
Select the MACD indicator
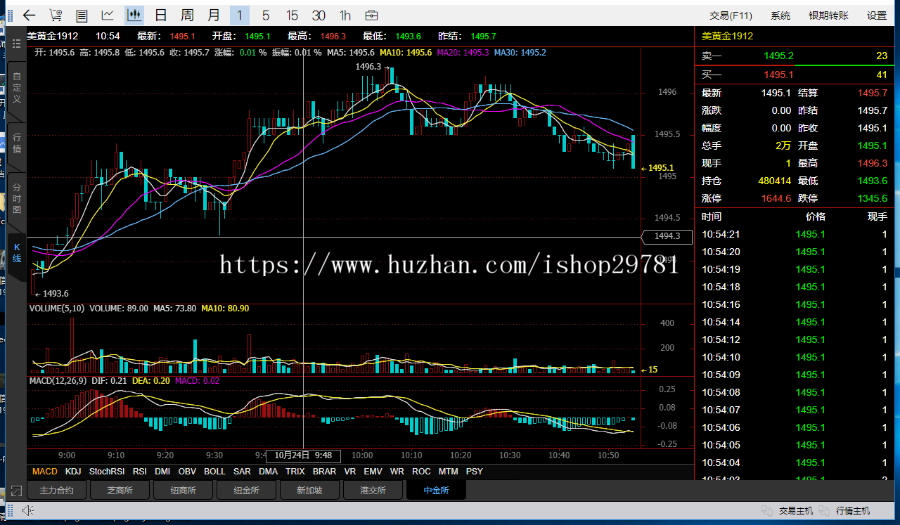click(x=45, y=472)
